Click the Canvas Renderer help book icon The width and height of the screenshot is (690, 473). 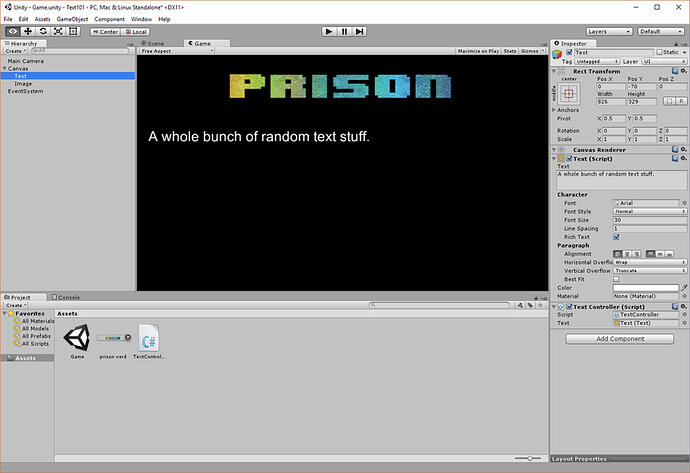pyautogui.click(x=675, y=150)
